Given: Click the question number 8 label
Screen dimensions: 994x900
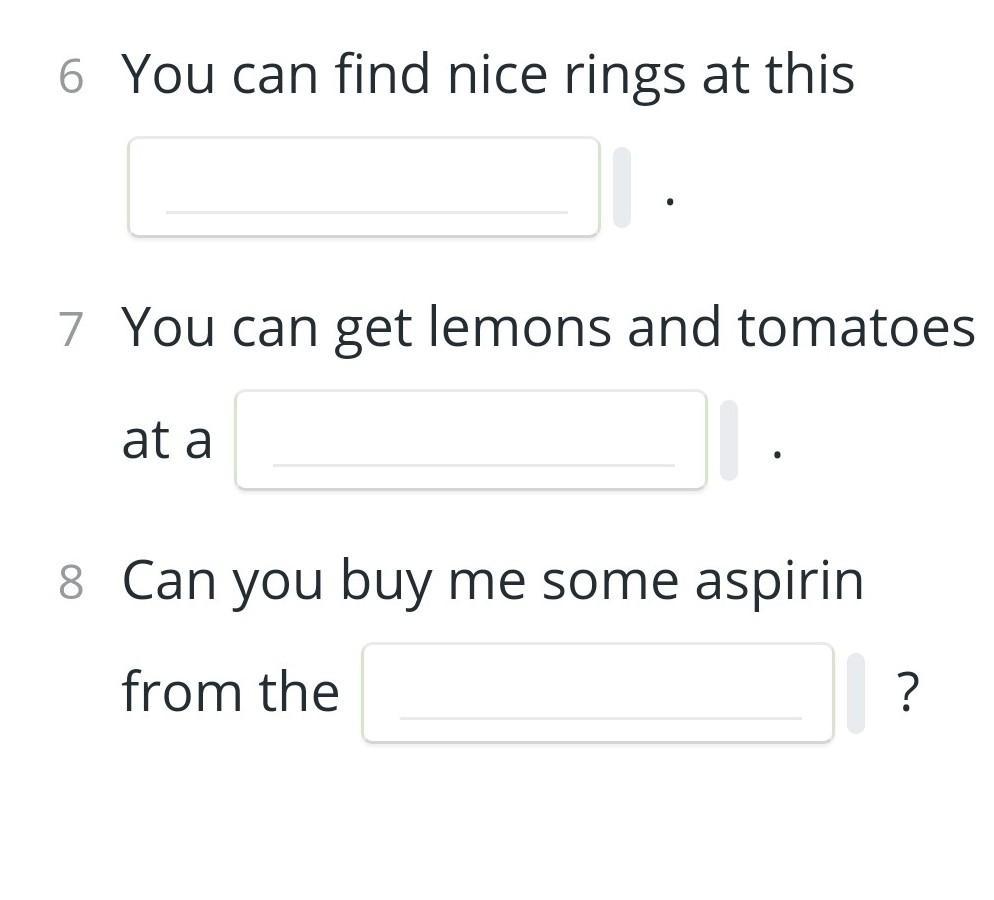Looking at the screenshot, I should [x=71, y=582].
